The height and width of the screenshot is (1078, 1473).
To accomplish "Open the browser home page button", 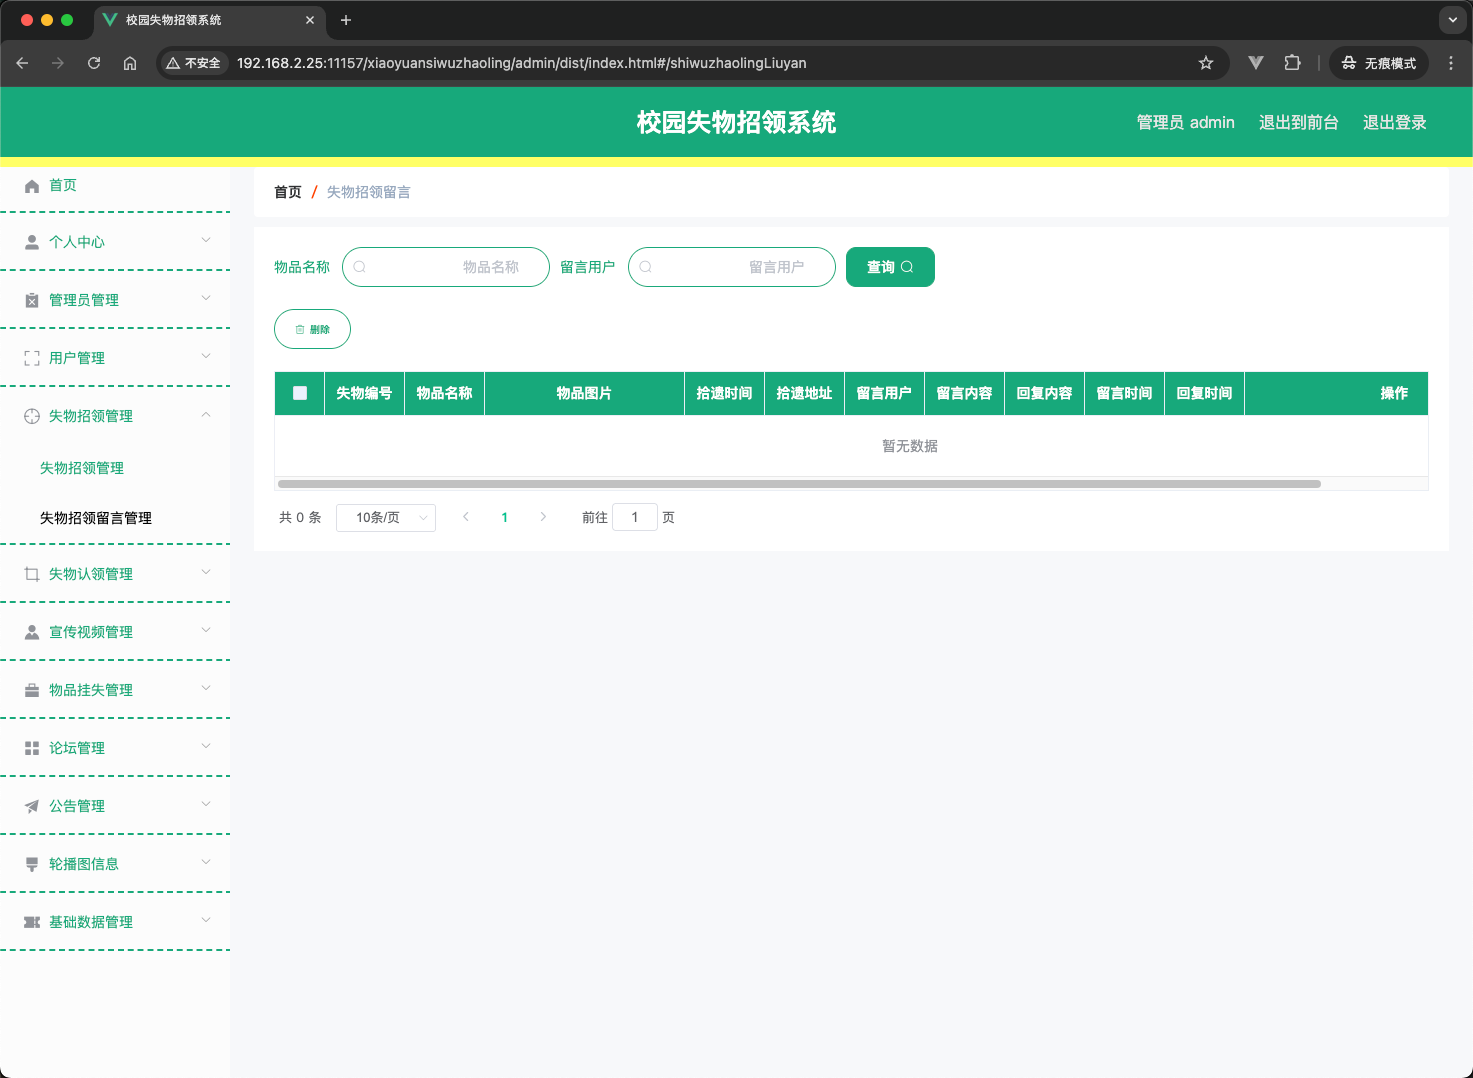I will (x=130, y=63).
